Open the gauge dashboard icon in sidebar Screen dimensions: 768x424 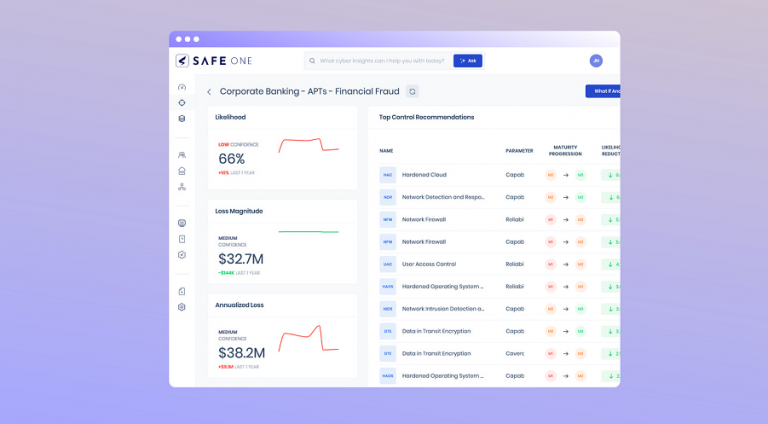[182, 87]
